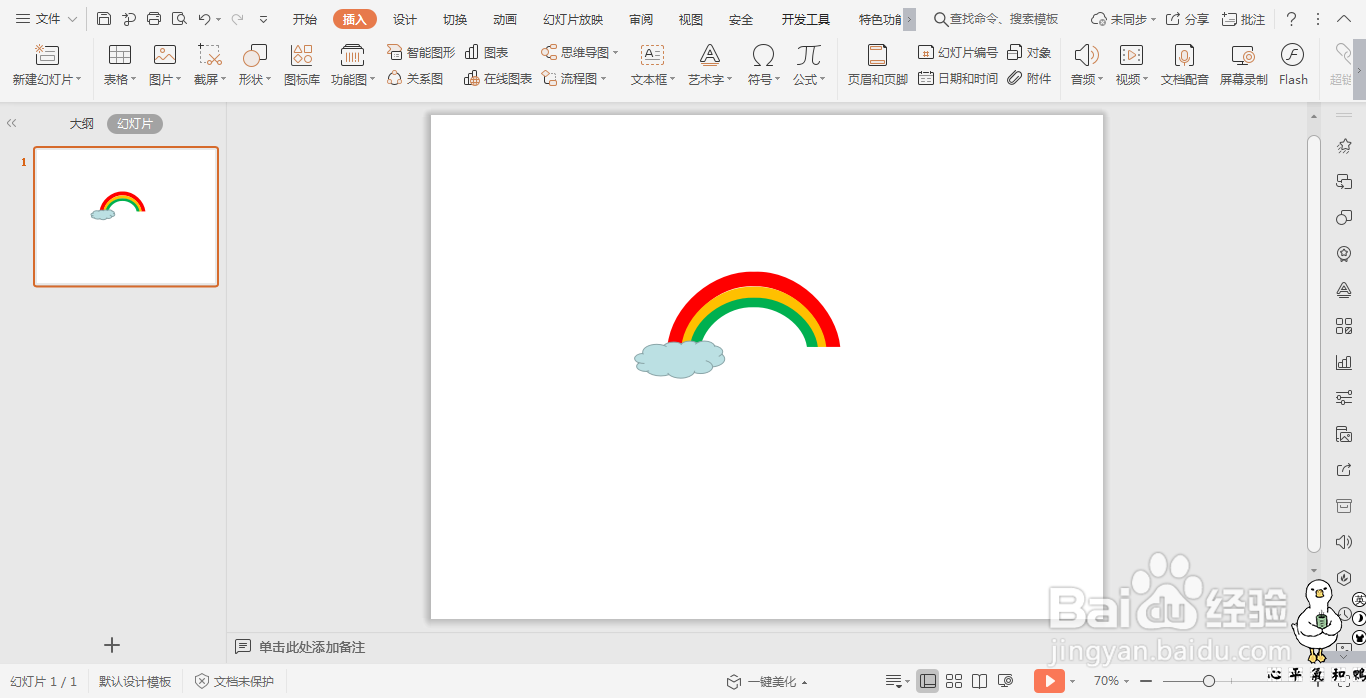Insert a 图表 chart

(x=487, y=52)
